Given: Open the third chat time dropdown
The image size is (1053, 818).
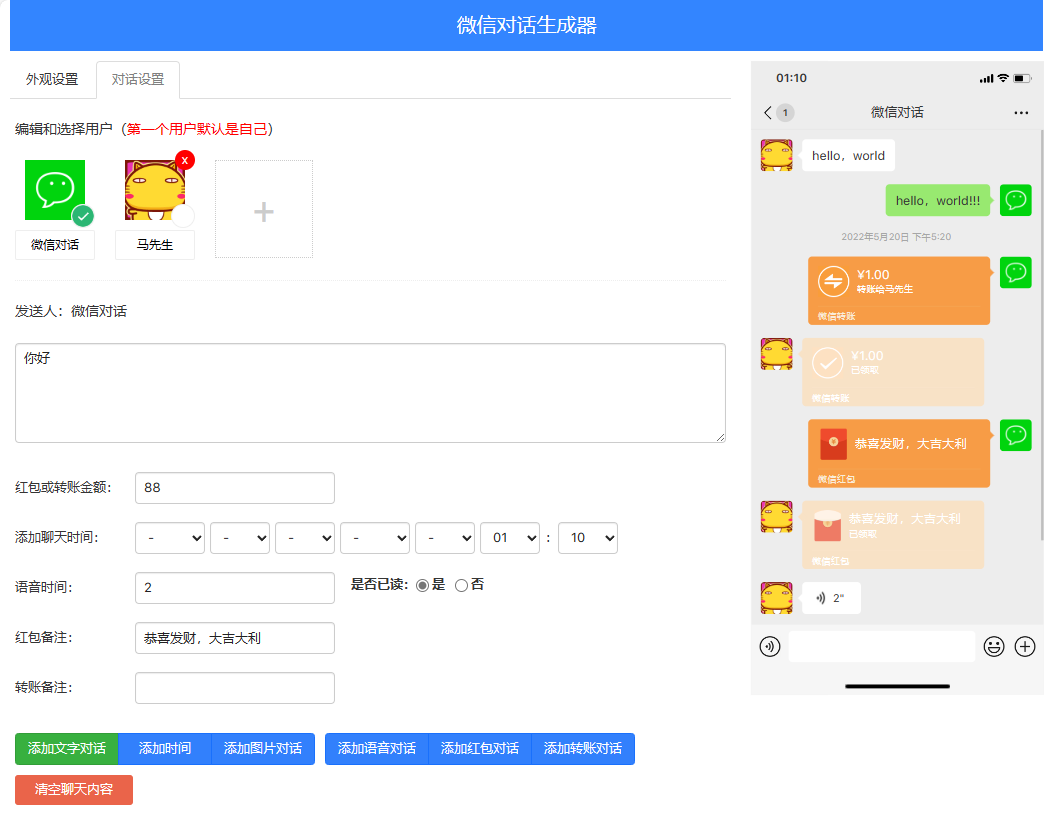Looking at the screenshot, I should [x=305, y=538].
